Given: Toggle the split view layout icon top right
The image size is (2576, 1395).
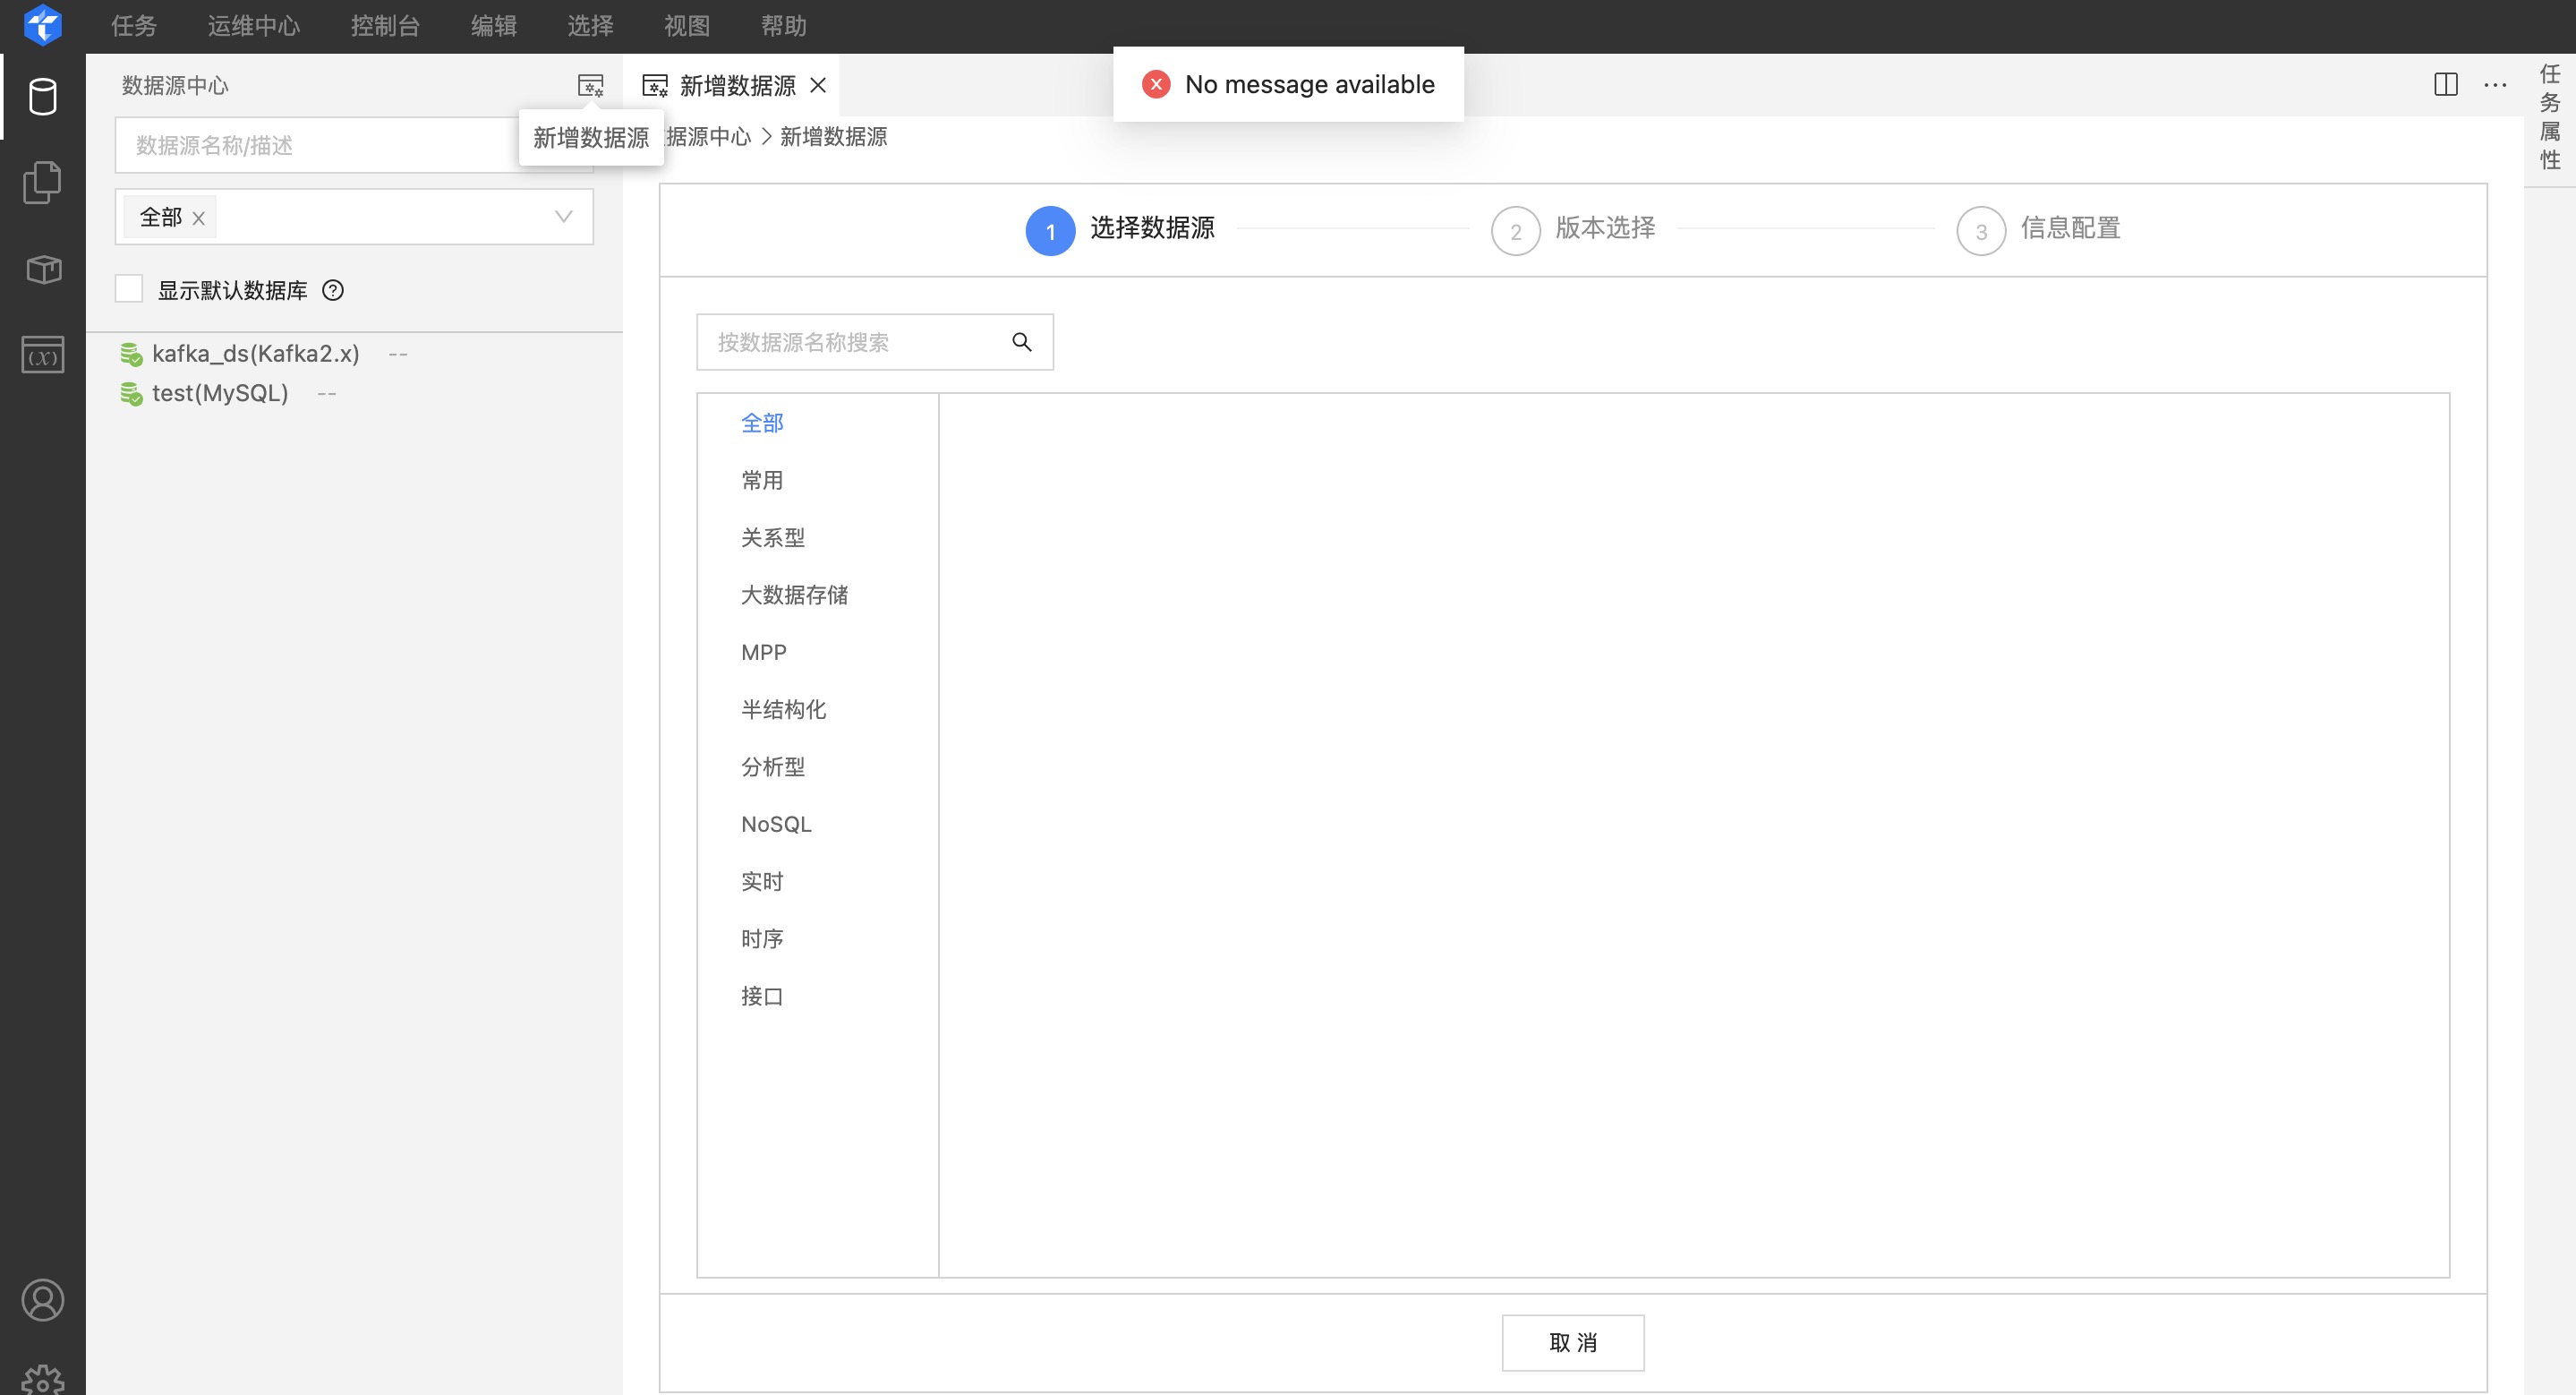Looking at the screenshot, I should (2446, 85).
